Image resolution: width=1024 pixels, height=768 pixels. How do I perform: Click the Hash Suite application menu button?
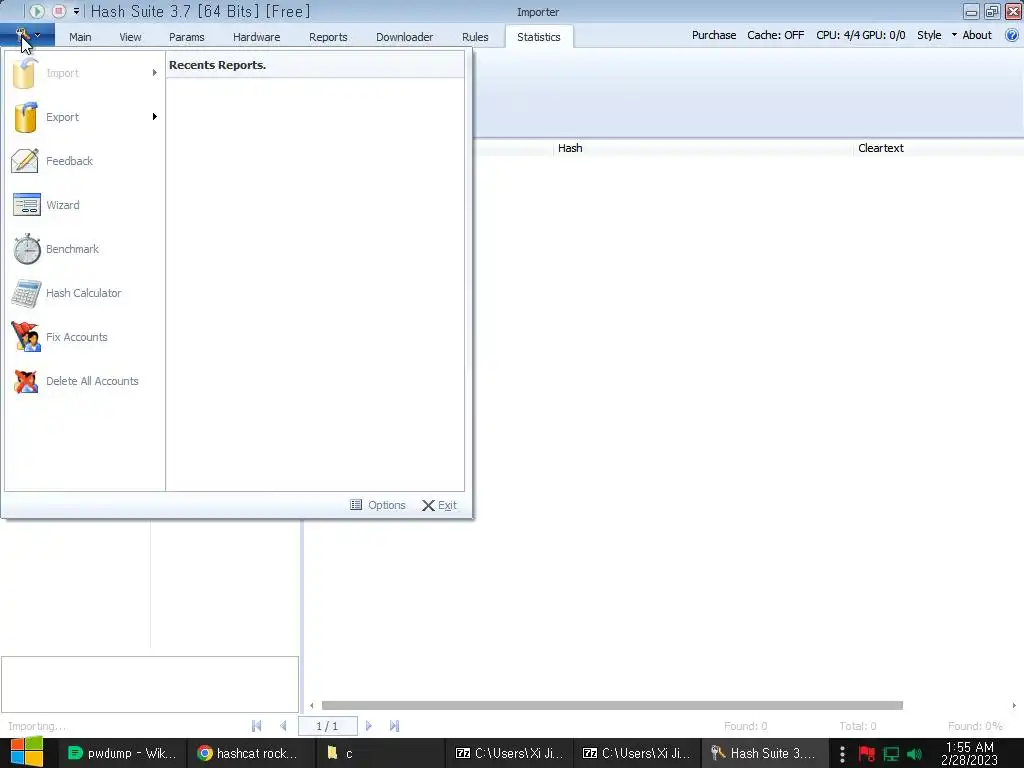27,36
